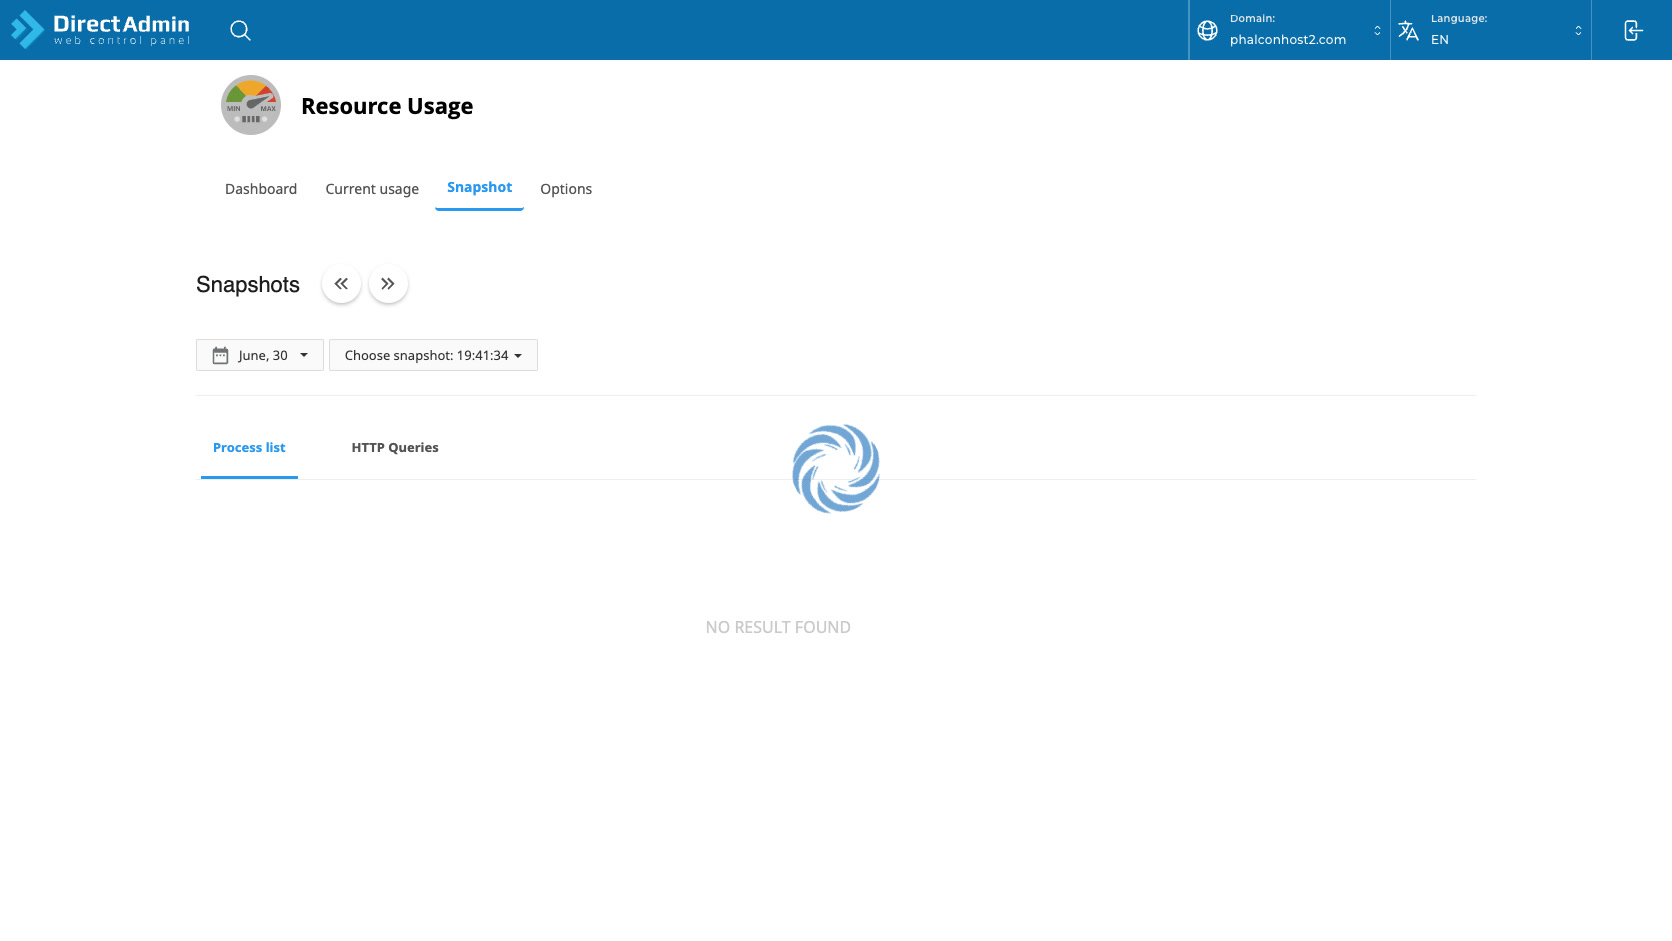The image size is (1672, 941).
Task: Click the NO RESULT FOUND message
Action: pos(778,627)
